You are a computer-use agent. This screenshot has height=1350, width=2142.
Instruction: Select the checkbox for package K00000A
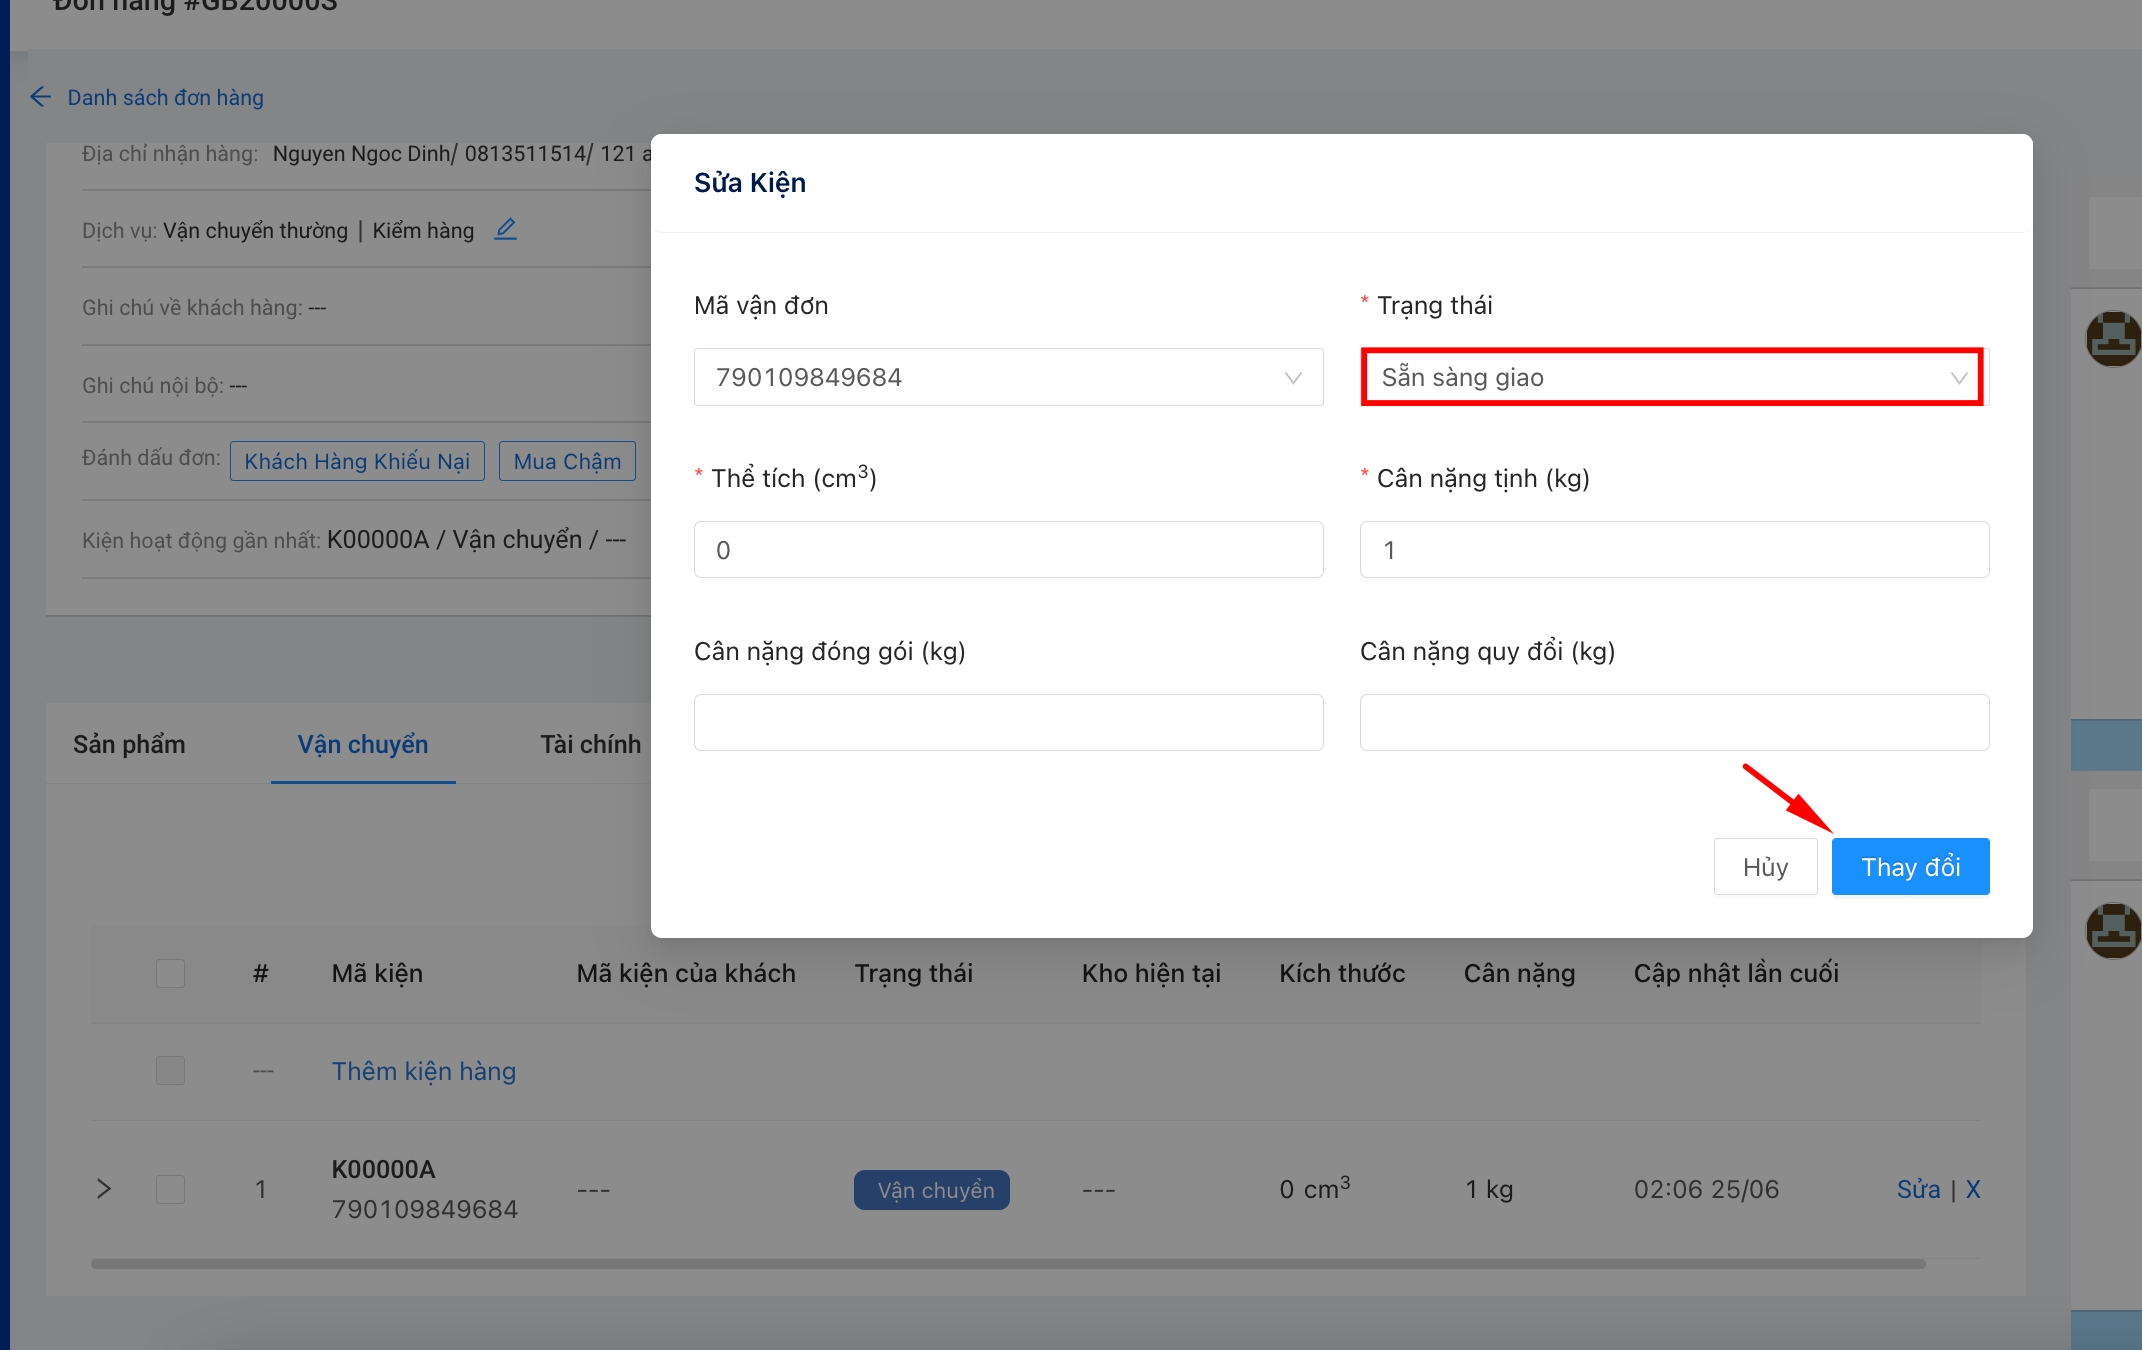click(x=170, y=1189)
